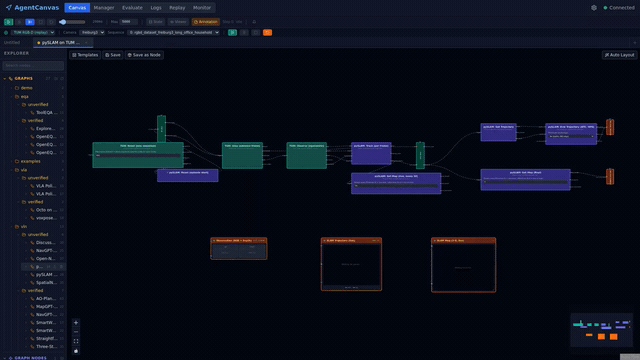Viewport: 640px width, 360px height.
Task: Click the Save button
Action: [x=113, y=55]
